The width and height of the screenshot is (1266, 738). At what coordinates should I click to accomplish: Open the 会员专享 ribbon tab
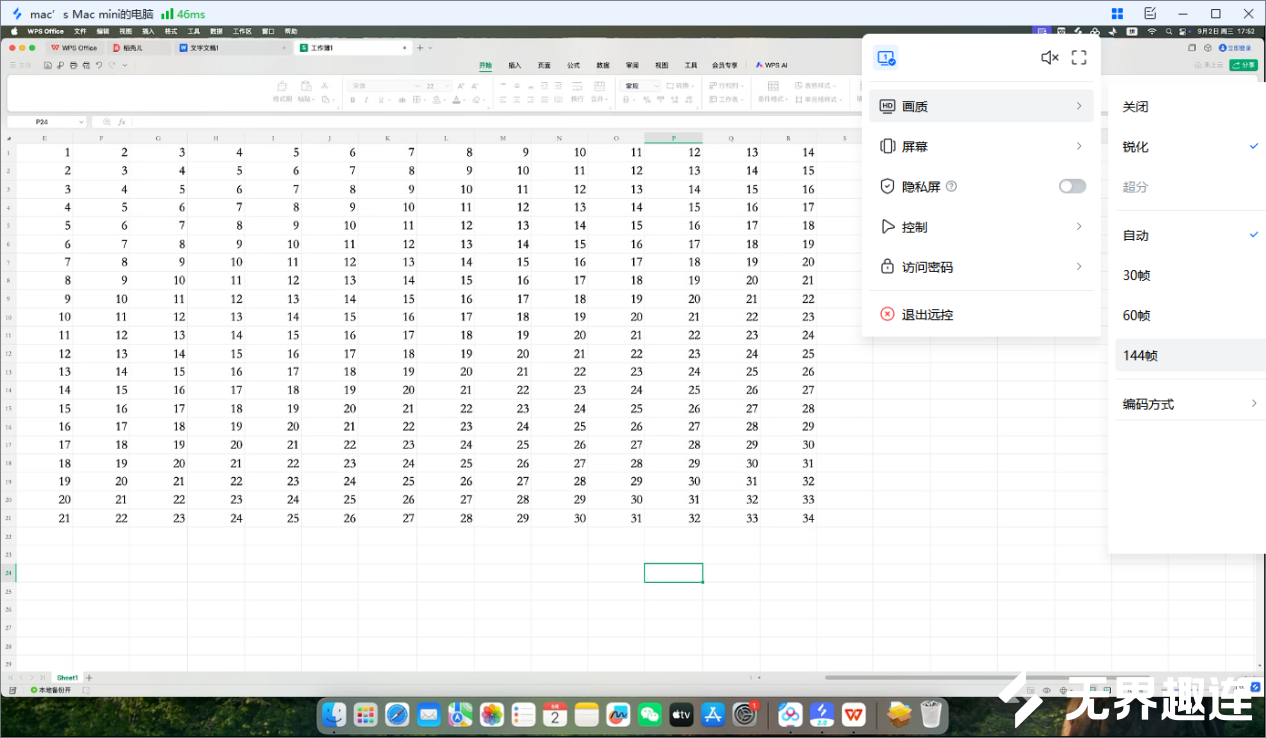pos(724,65)
